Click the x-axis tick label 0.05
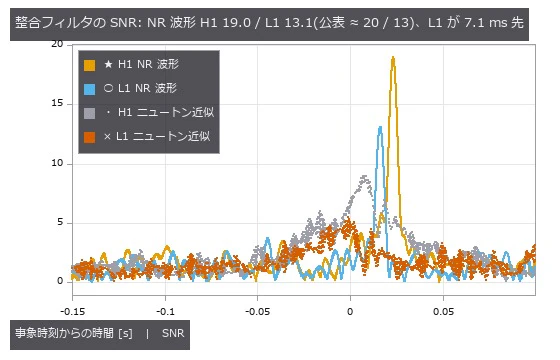Image resolution: width=560 pixels, height=360 pixels. point(443,311)
